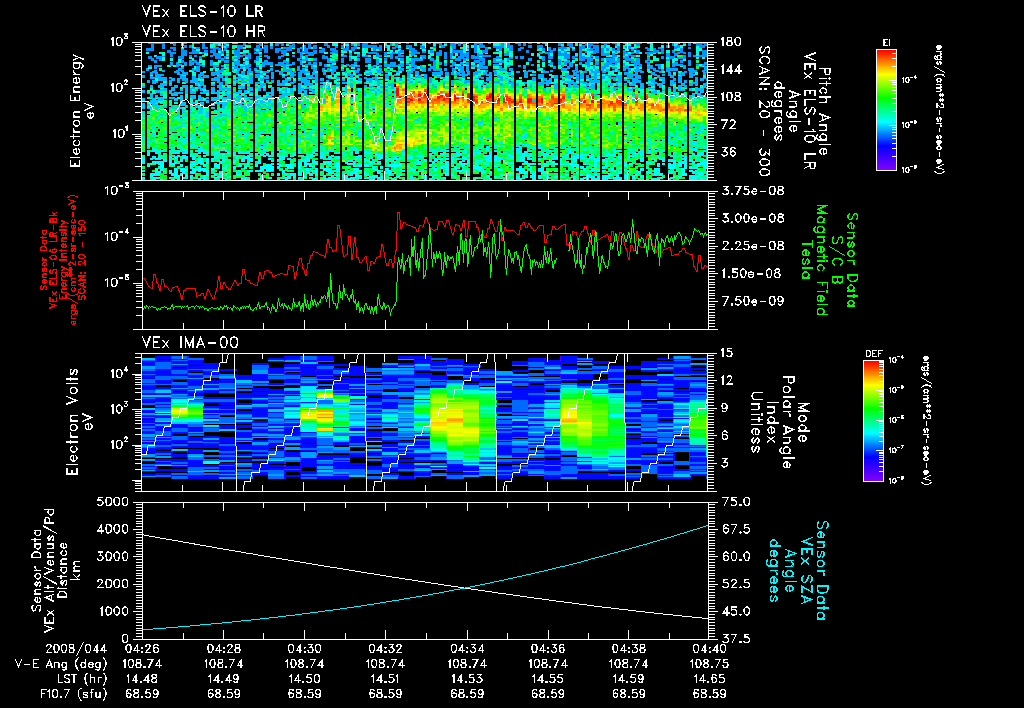Click the 'V-E Ang (deg)' row label

point(61,664)
